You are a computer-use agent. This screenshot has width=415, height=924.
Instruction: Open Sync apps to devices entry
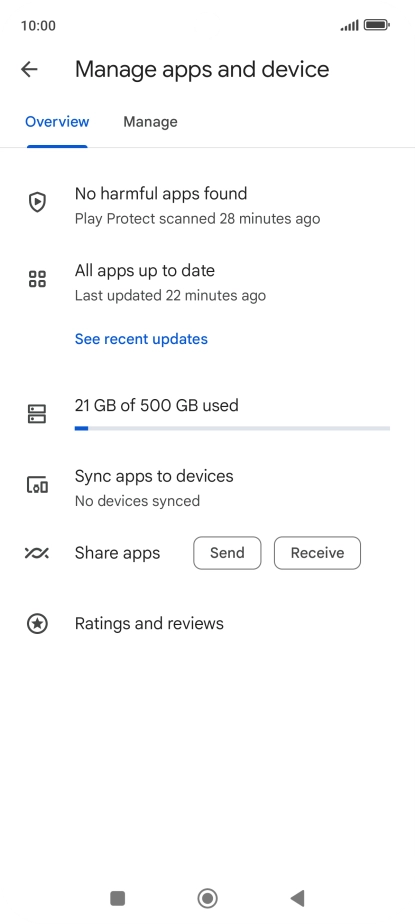click(208, 488)
